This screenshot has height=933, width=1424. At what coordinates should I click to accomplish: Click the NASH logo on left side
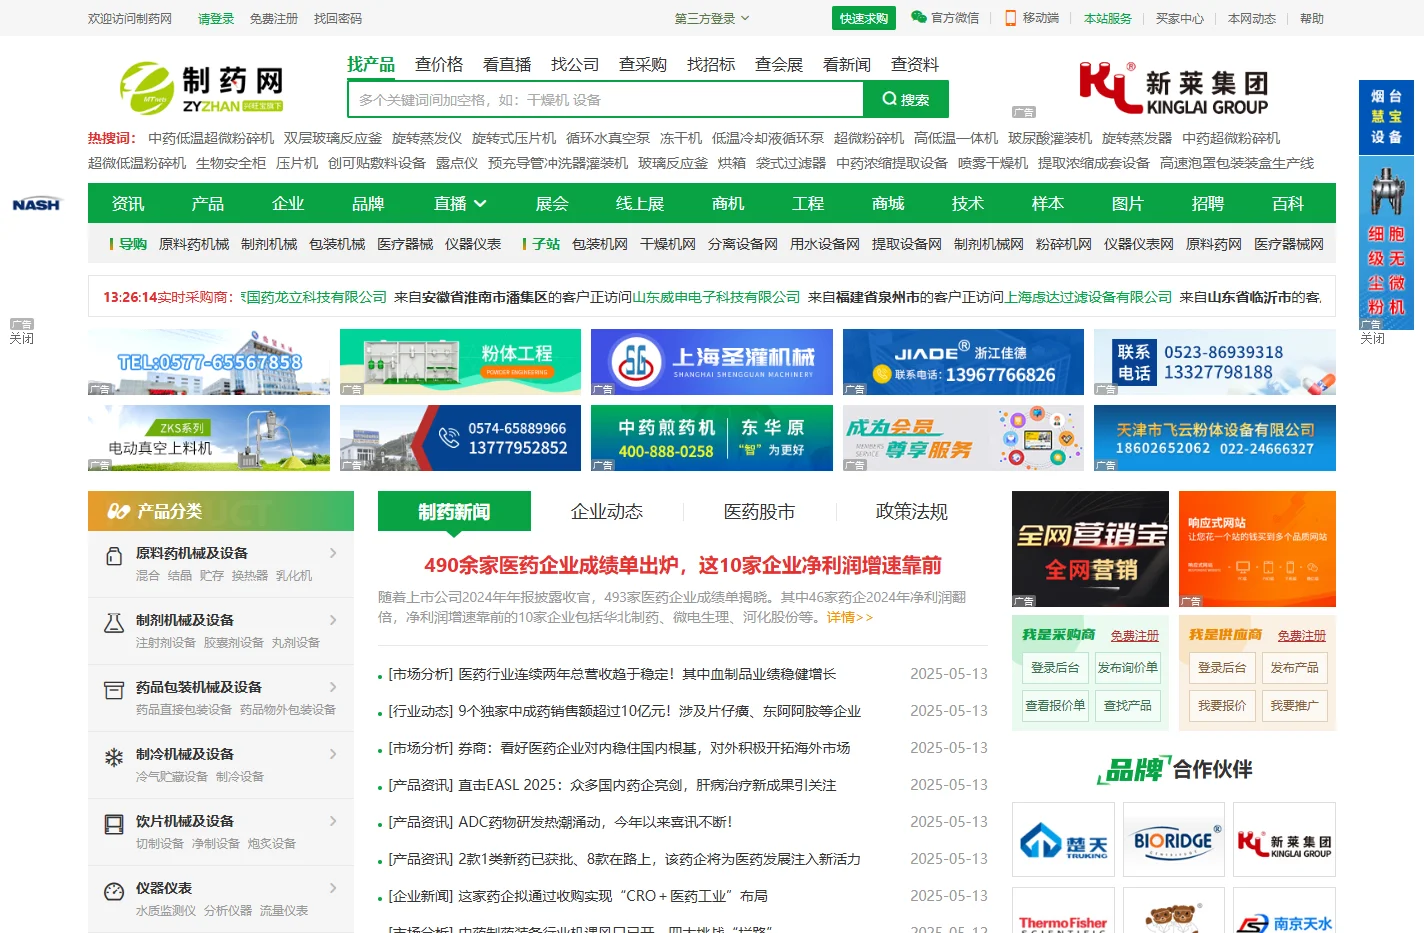[36, 204]
